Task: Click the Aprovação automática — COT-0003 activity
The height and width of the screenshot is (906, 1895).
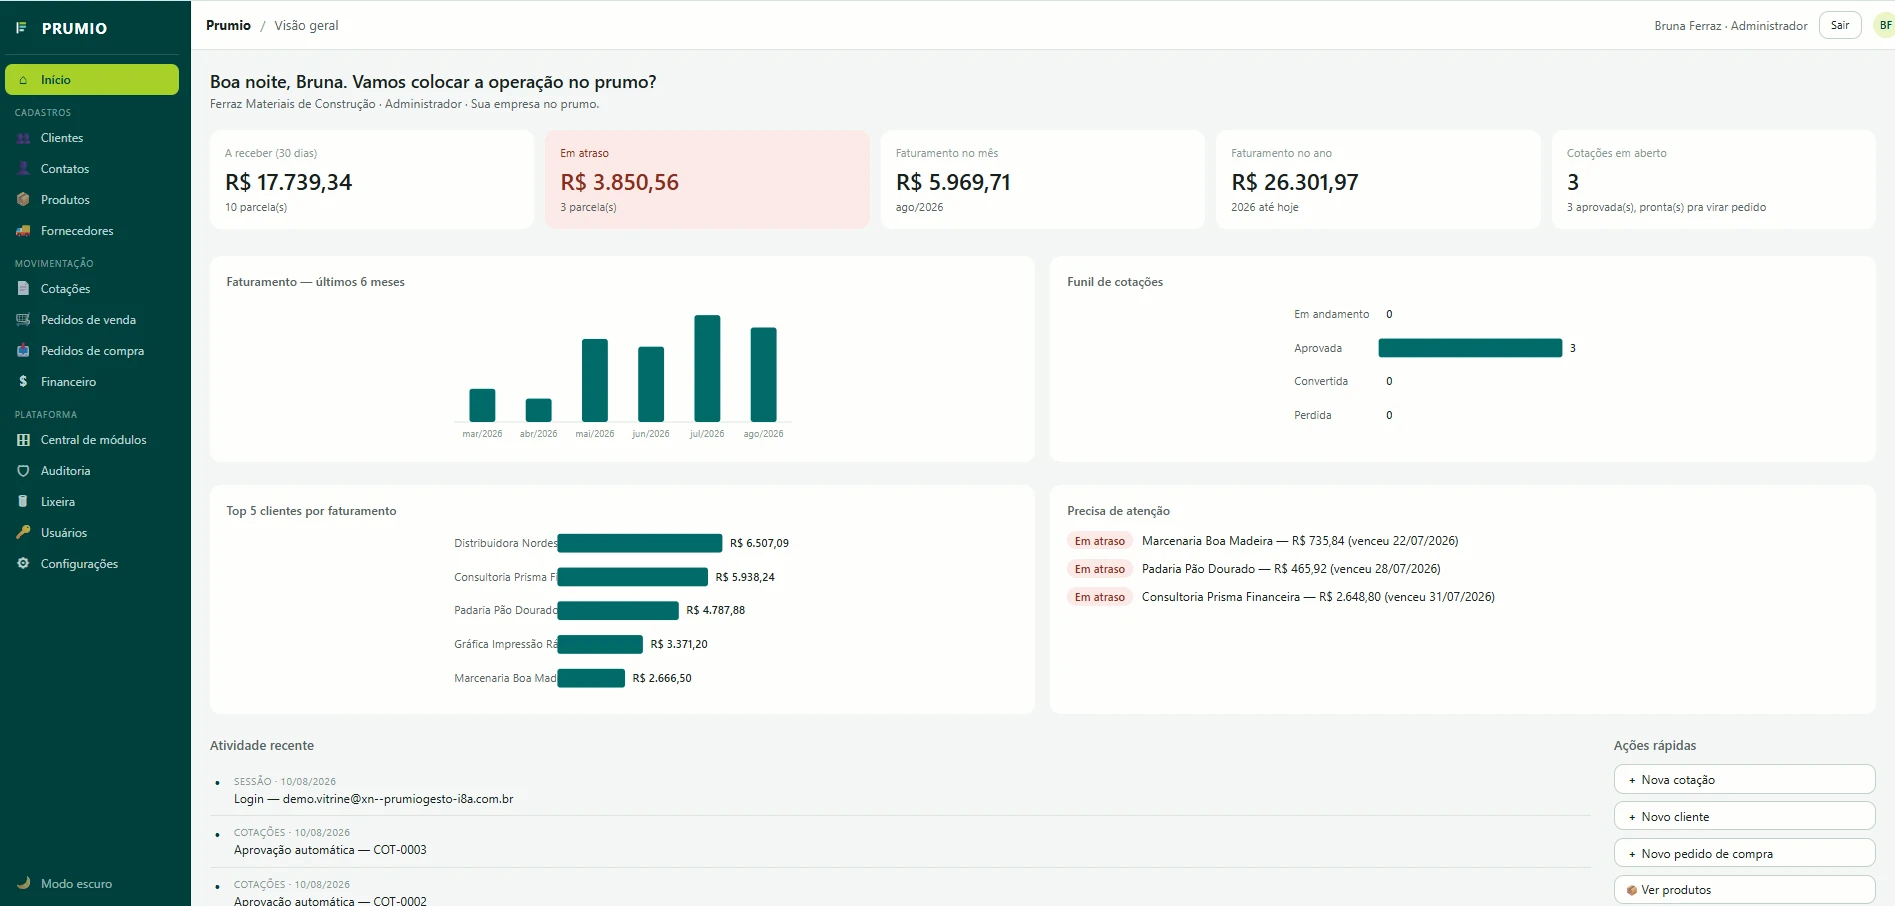Action: tap(330, 850)
